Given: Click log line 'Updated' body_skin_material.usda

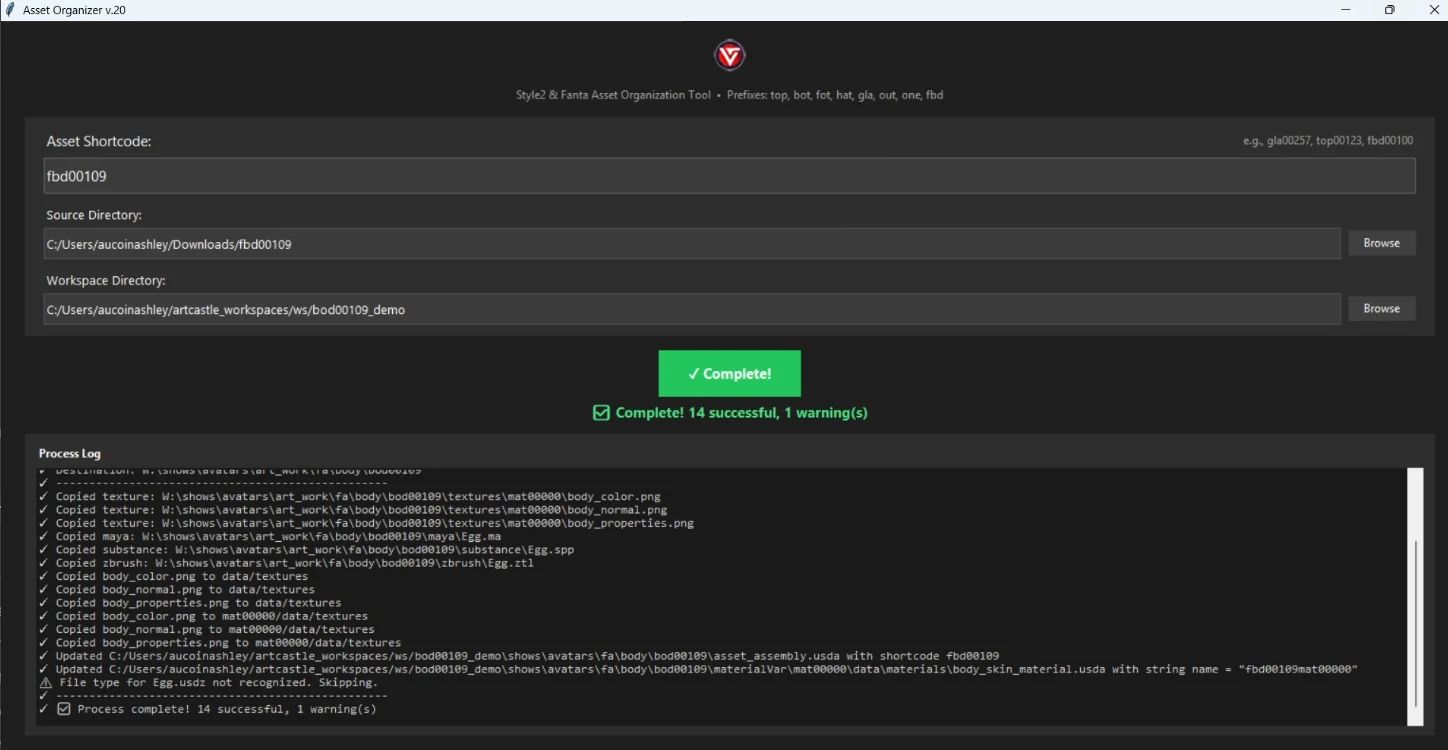Looking at the screenshot, I should tap(706, 669).
